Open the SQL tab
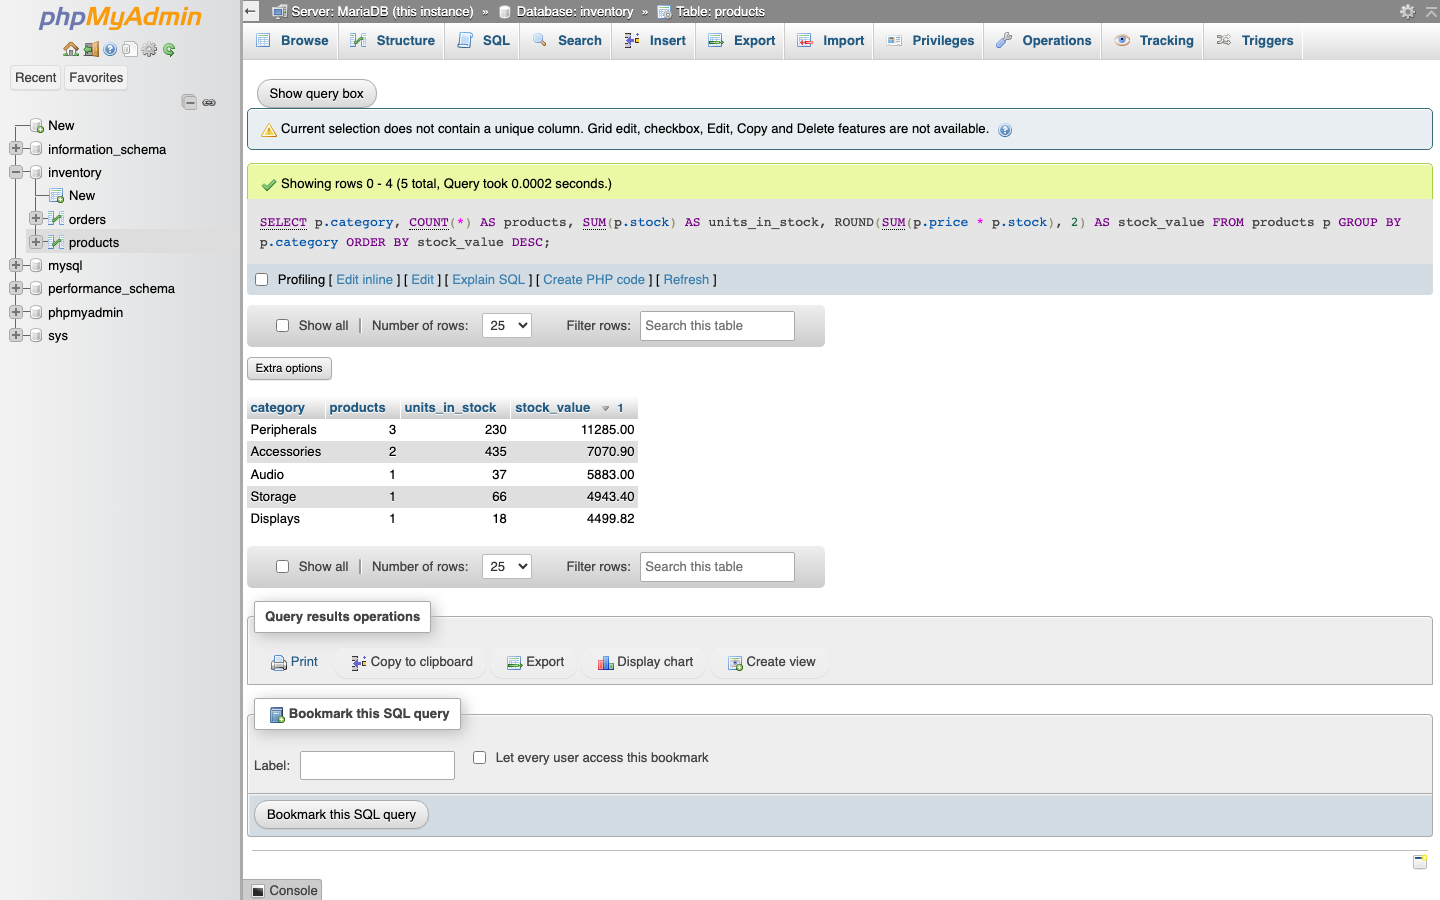The image size is (1440, 900). (484, 41)
